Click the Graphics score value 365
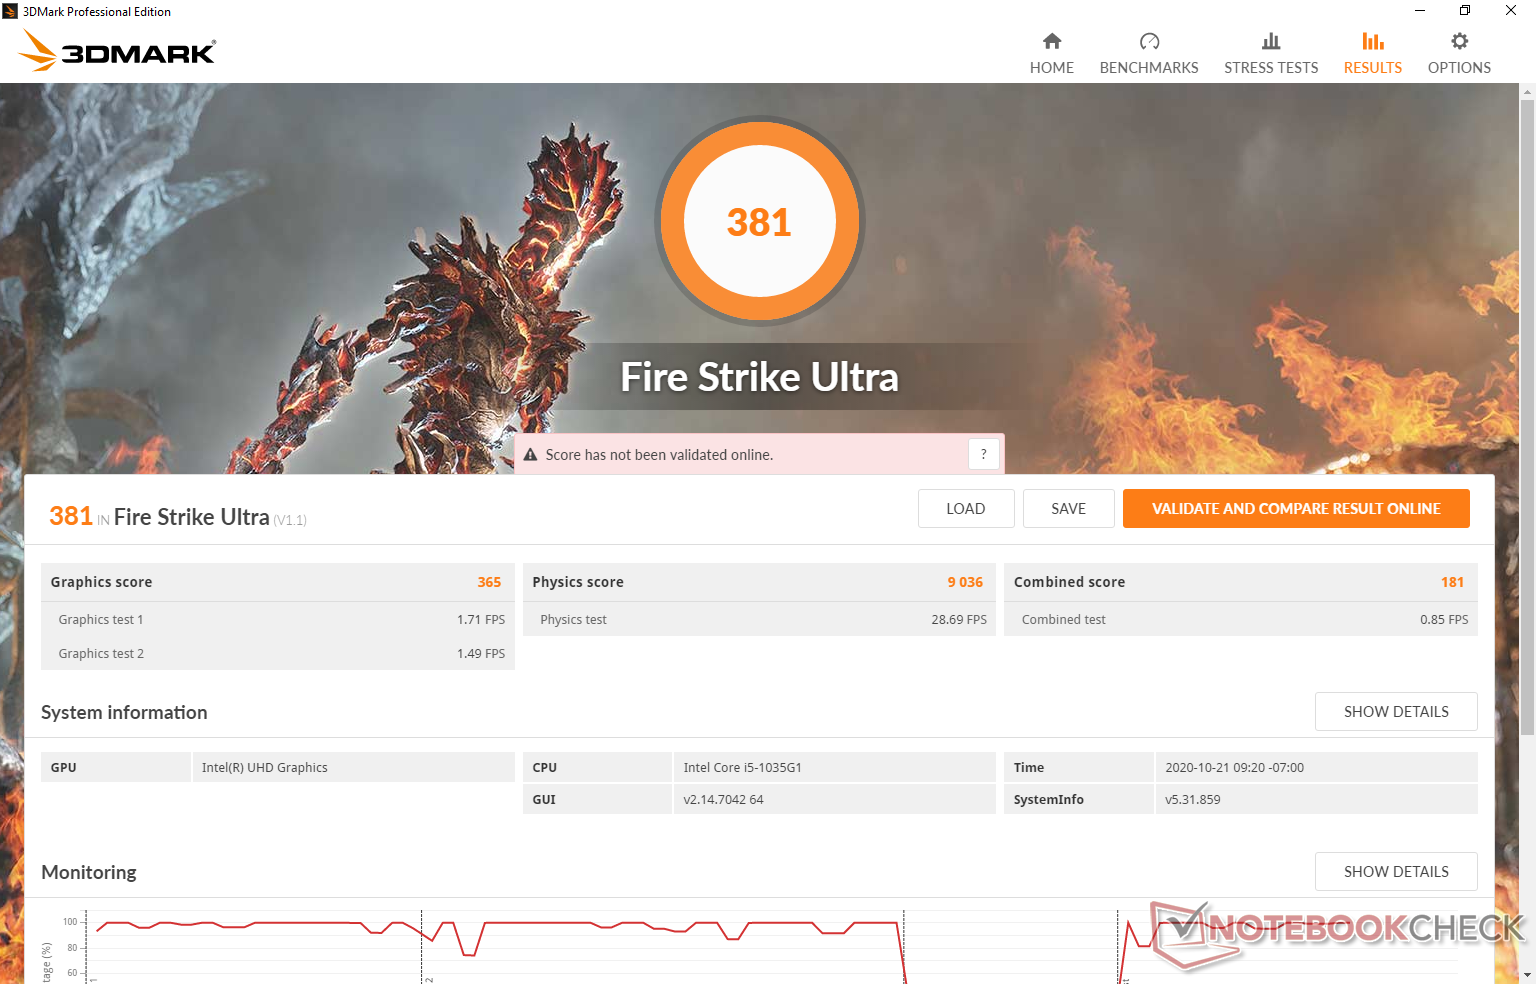 [489, 582]
